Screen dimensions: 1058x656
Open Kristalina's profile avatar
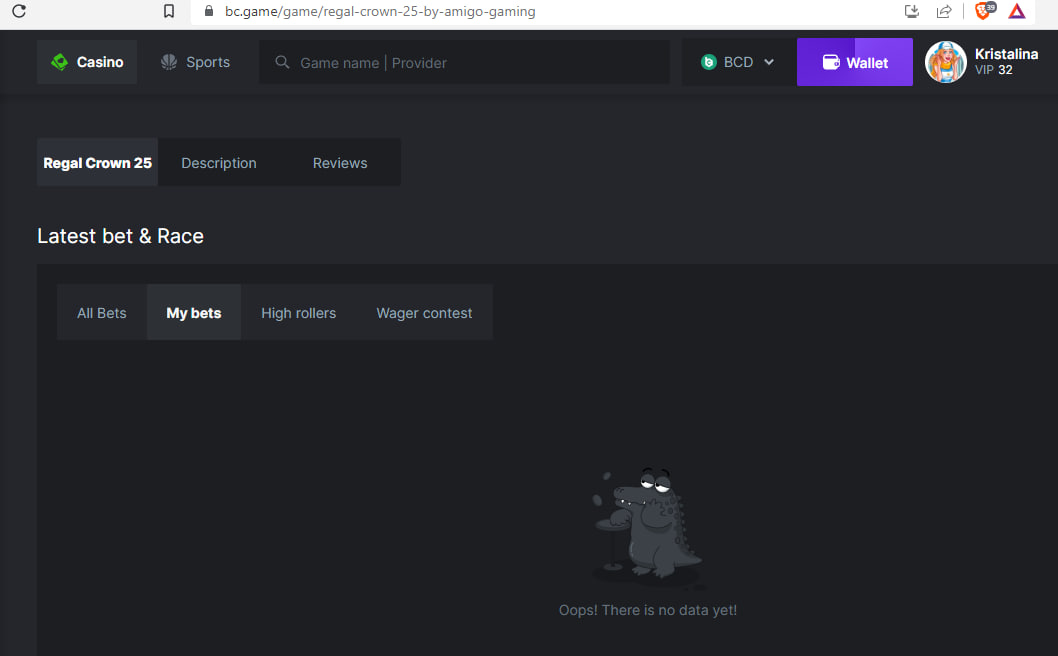[x=945, y=62]
